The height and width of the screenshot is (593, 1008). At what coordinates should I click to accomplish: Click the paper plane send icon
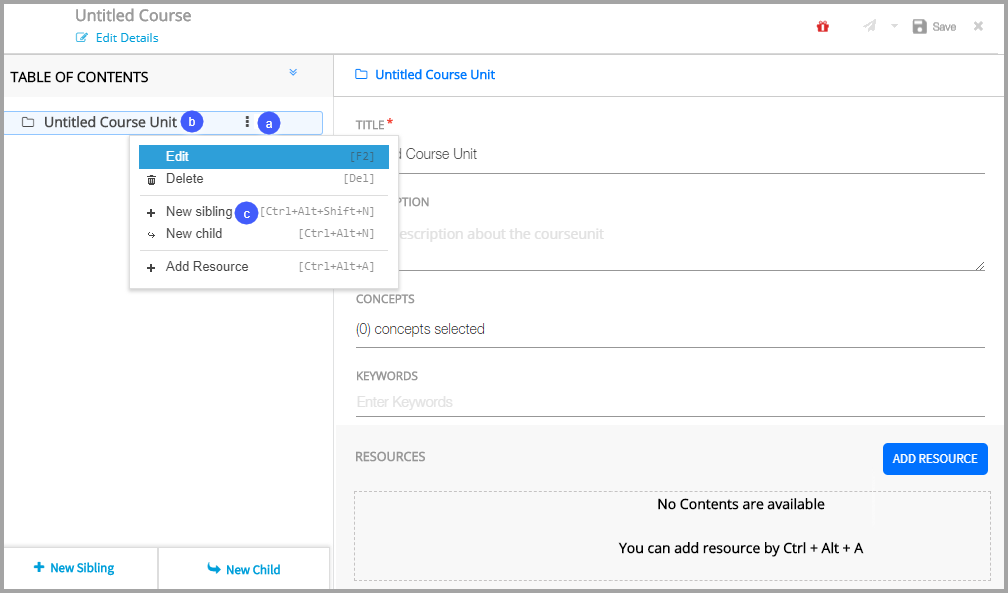870,26
